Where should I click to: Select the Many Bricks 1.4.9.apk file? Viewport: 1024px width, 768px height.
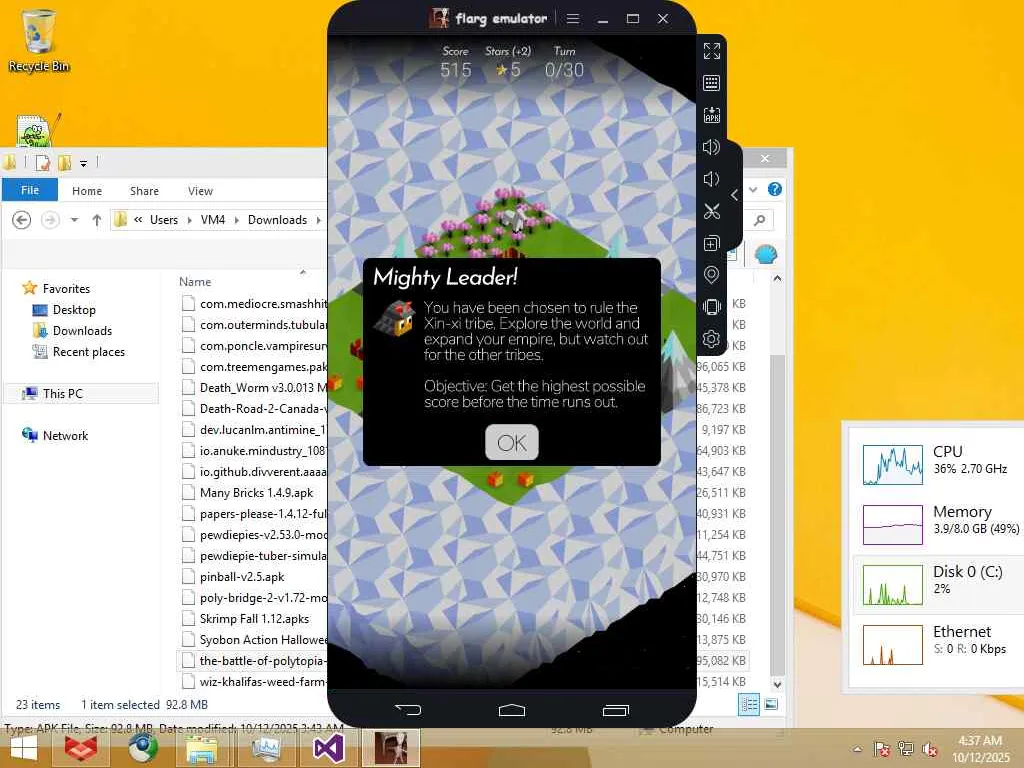(x=256, y=492)
